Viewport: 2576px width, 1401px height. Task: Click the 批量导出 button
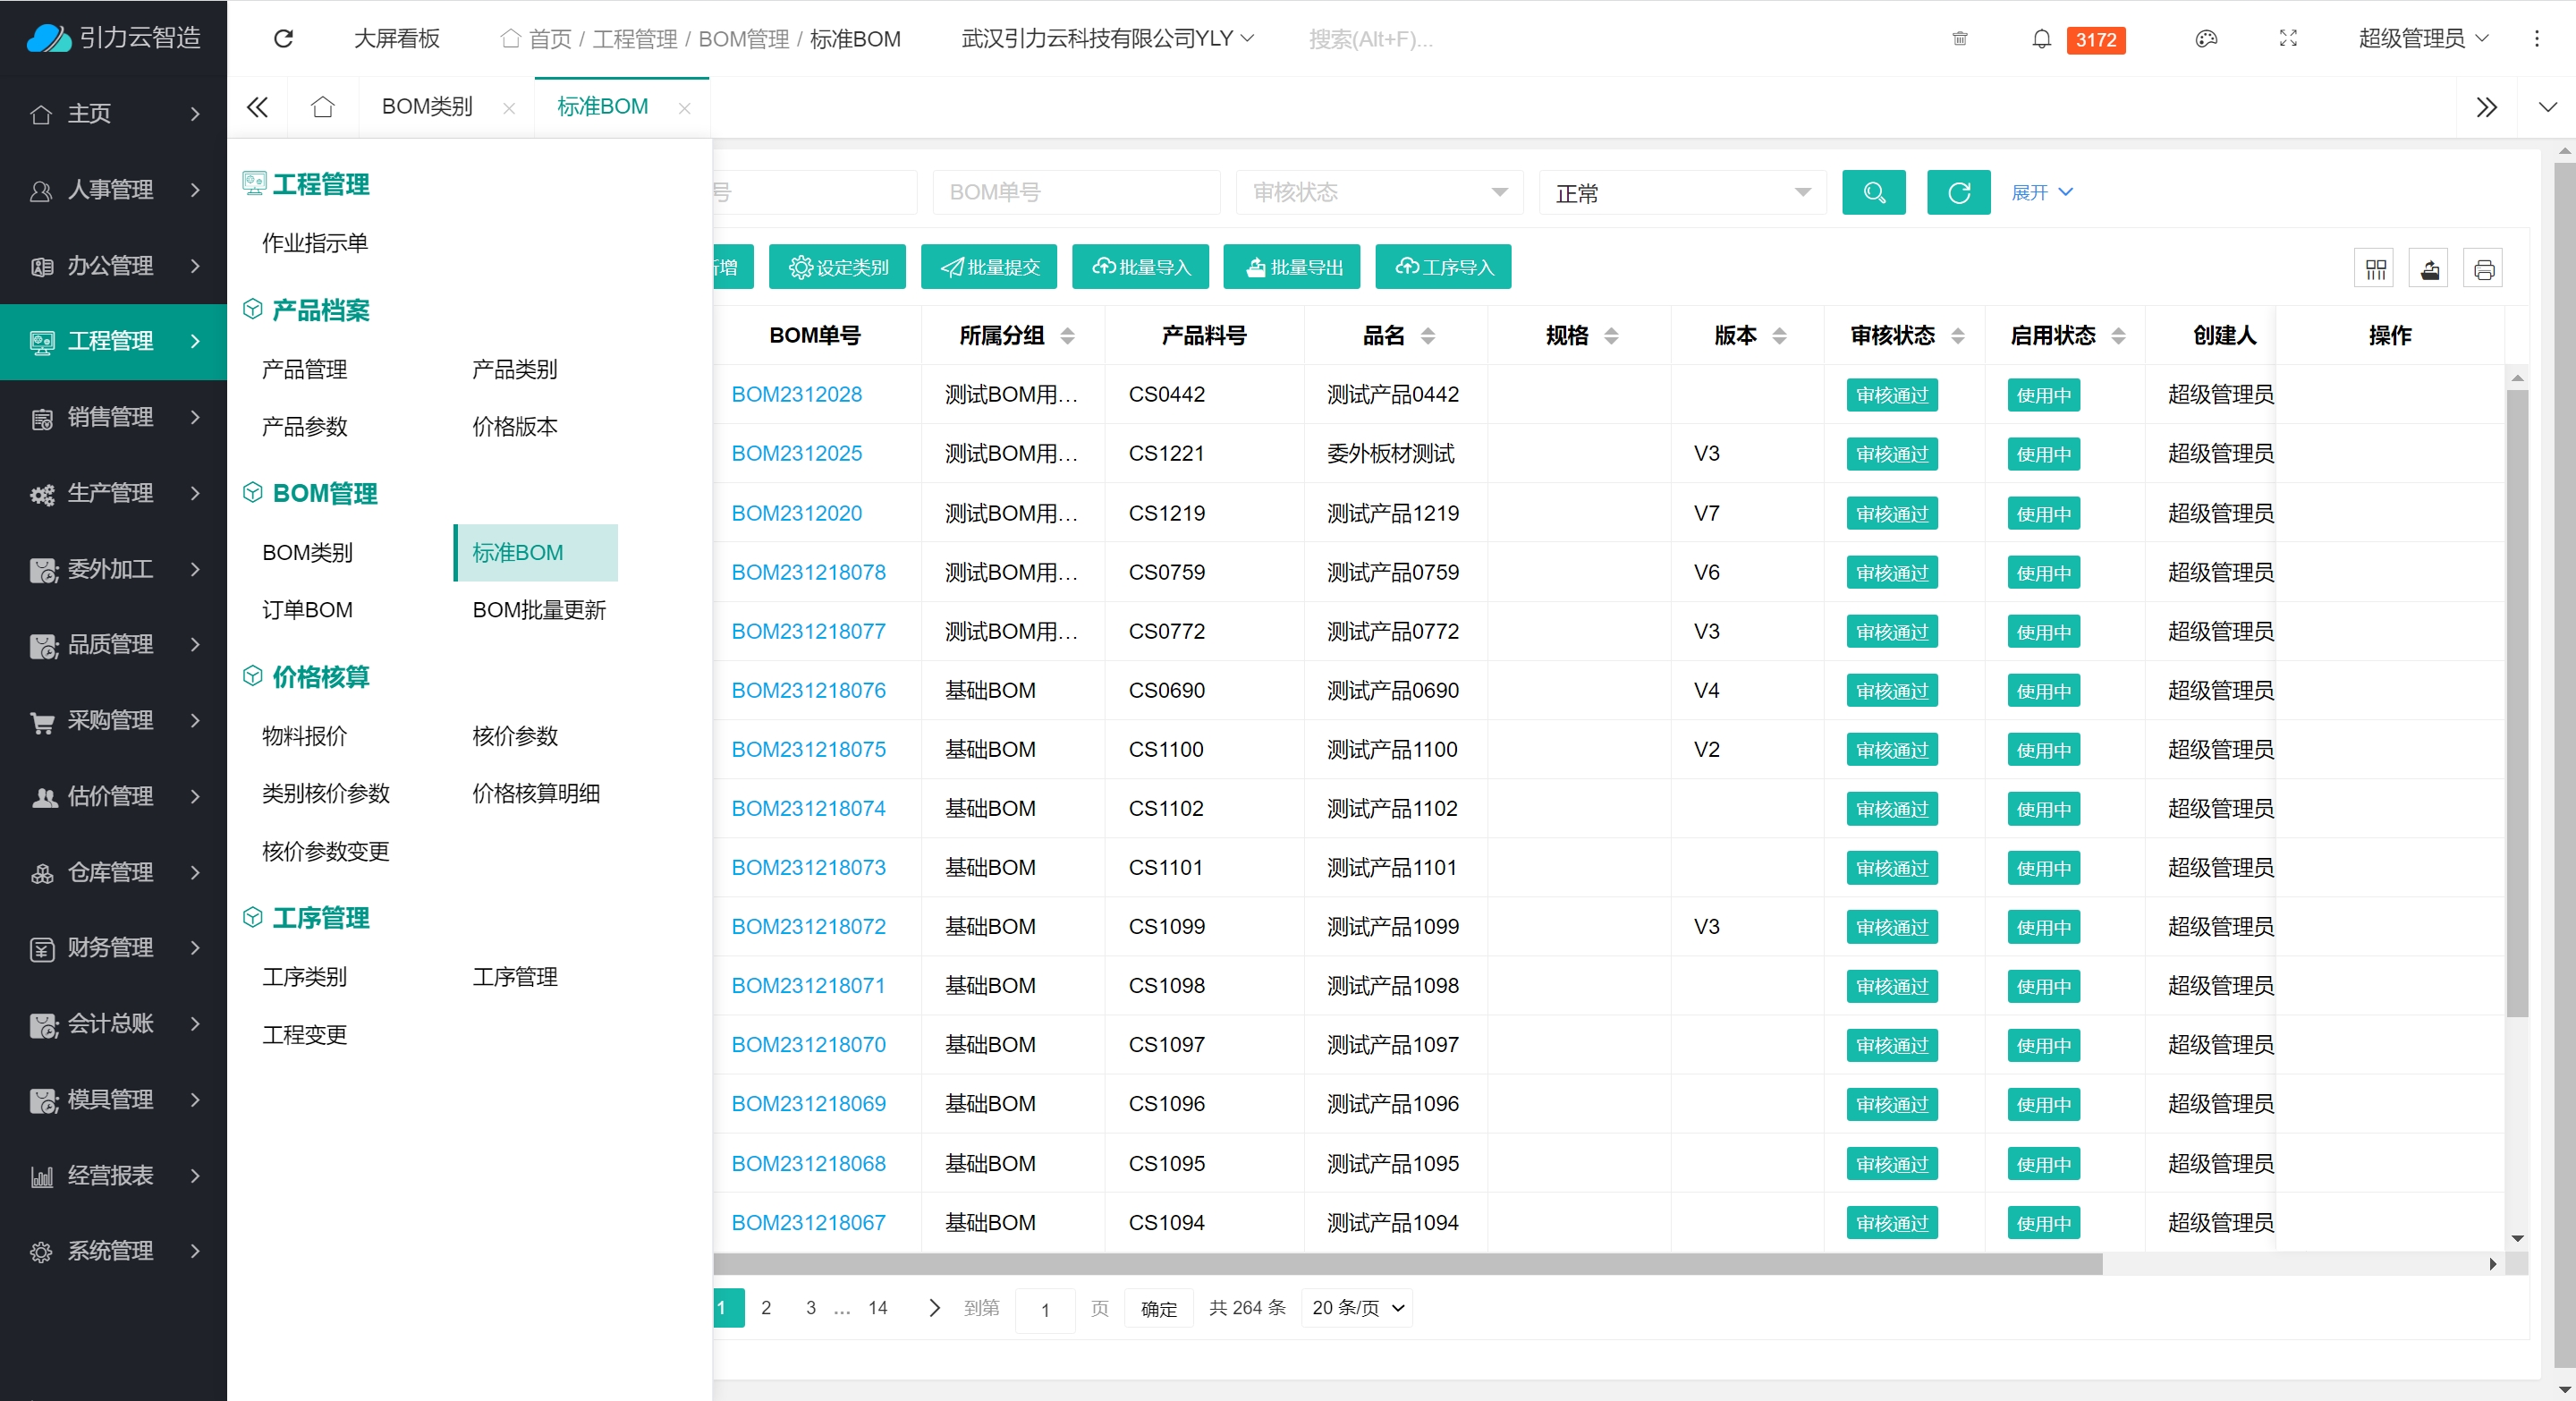1291,267
